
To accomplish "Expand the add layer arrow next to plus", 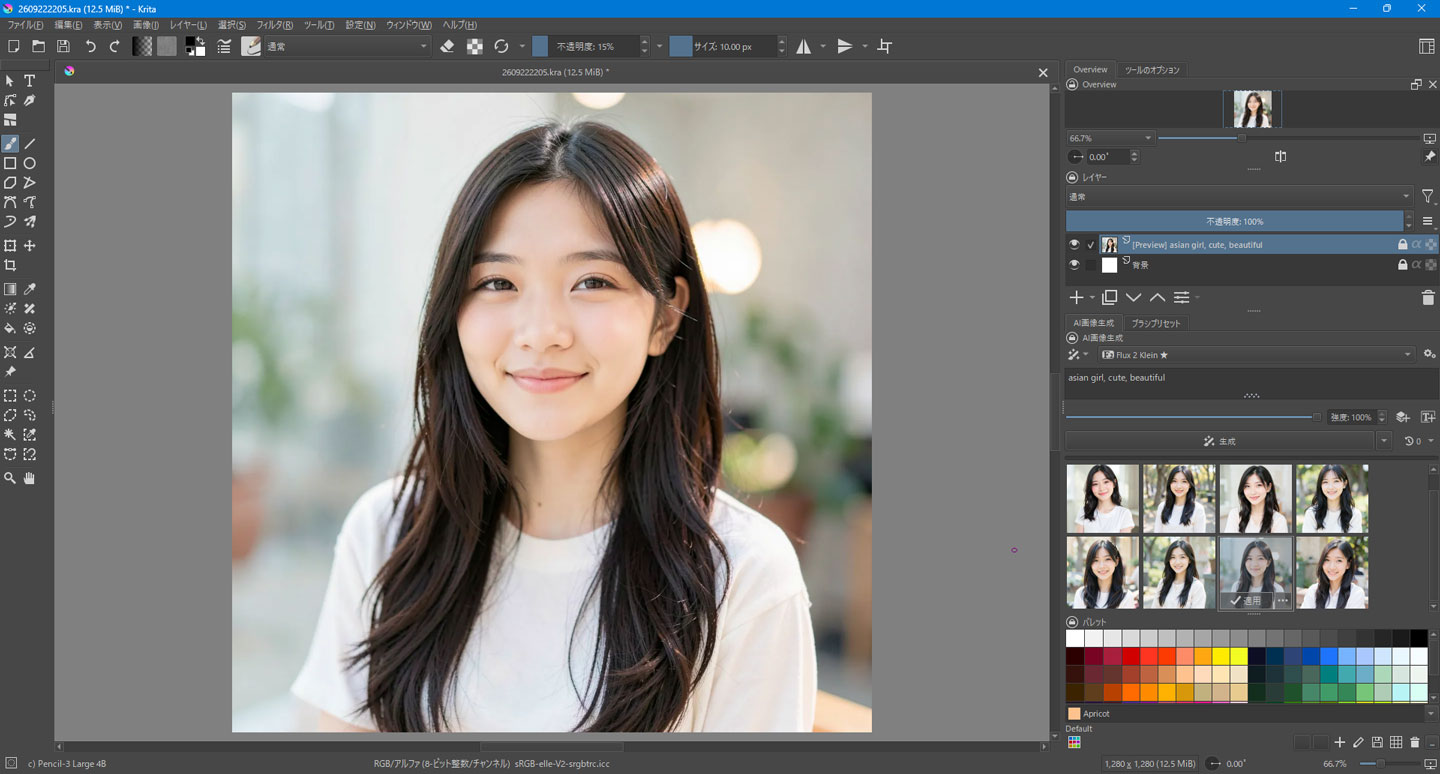I will point(1092,298).
